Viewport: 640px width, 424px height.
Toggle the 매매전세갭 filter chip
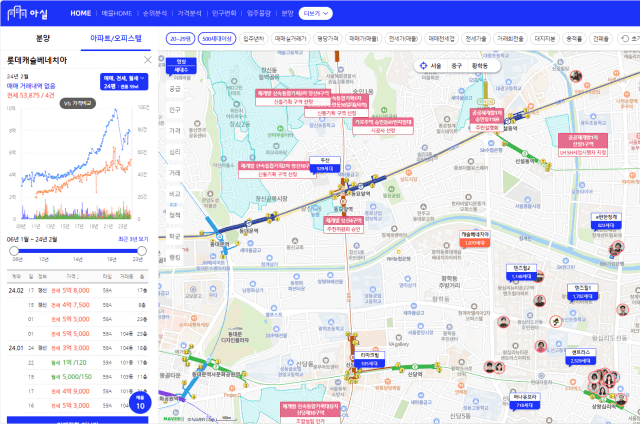(x=441, y=38)
